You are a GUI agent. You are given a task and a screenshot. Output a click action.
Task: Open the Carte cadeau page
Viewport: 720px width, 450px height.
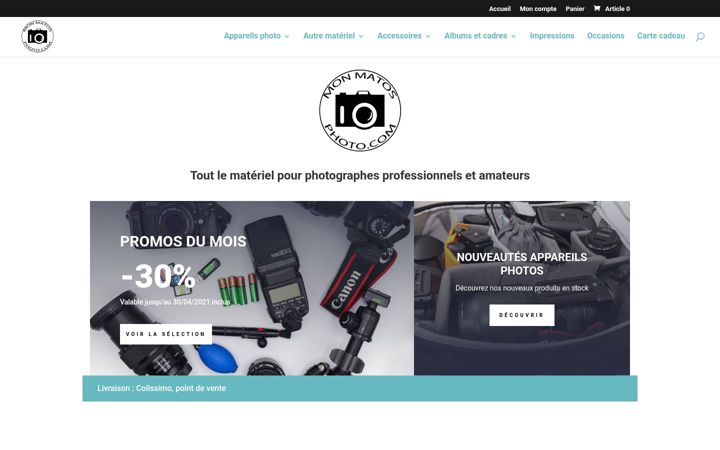(660, 36)
